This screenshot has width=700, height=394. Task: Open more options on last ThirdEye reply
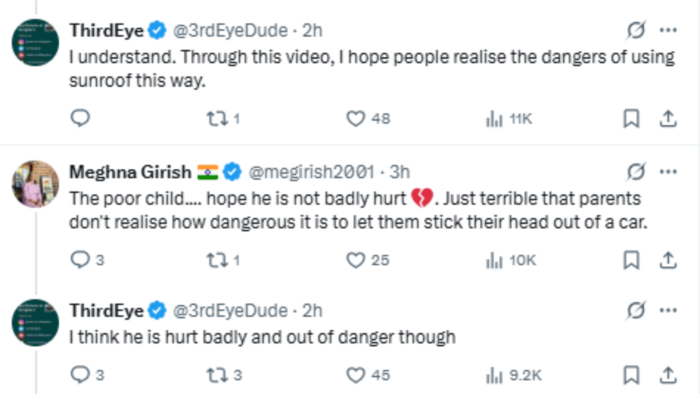(x=668, y=310)
